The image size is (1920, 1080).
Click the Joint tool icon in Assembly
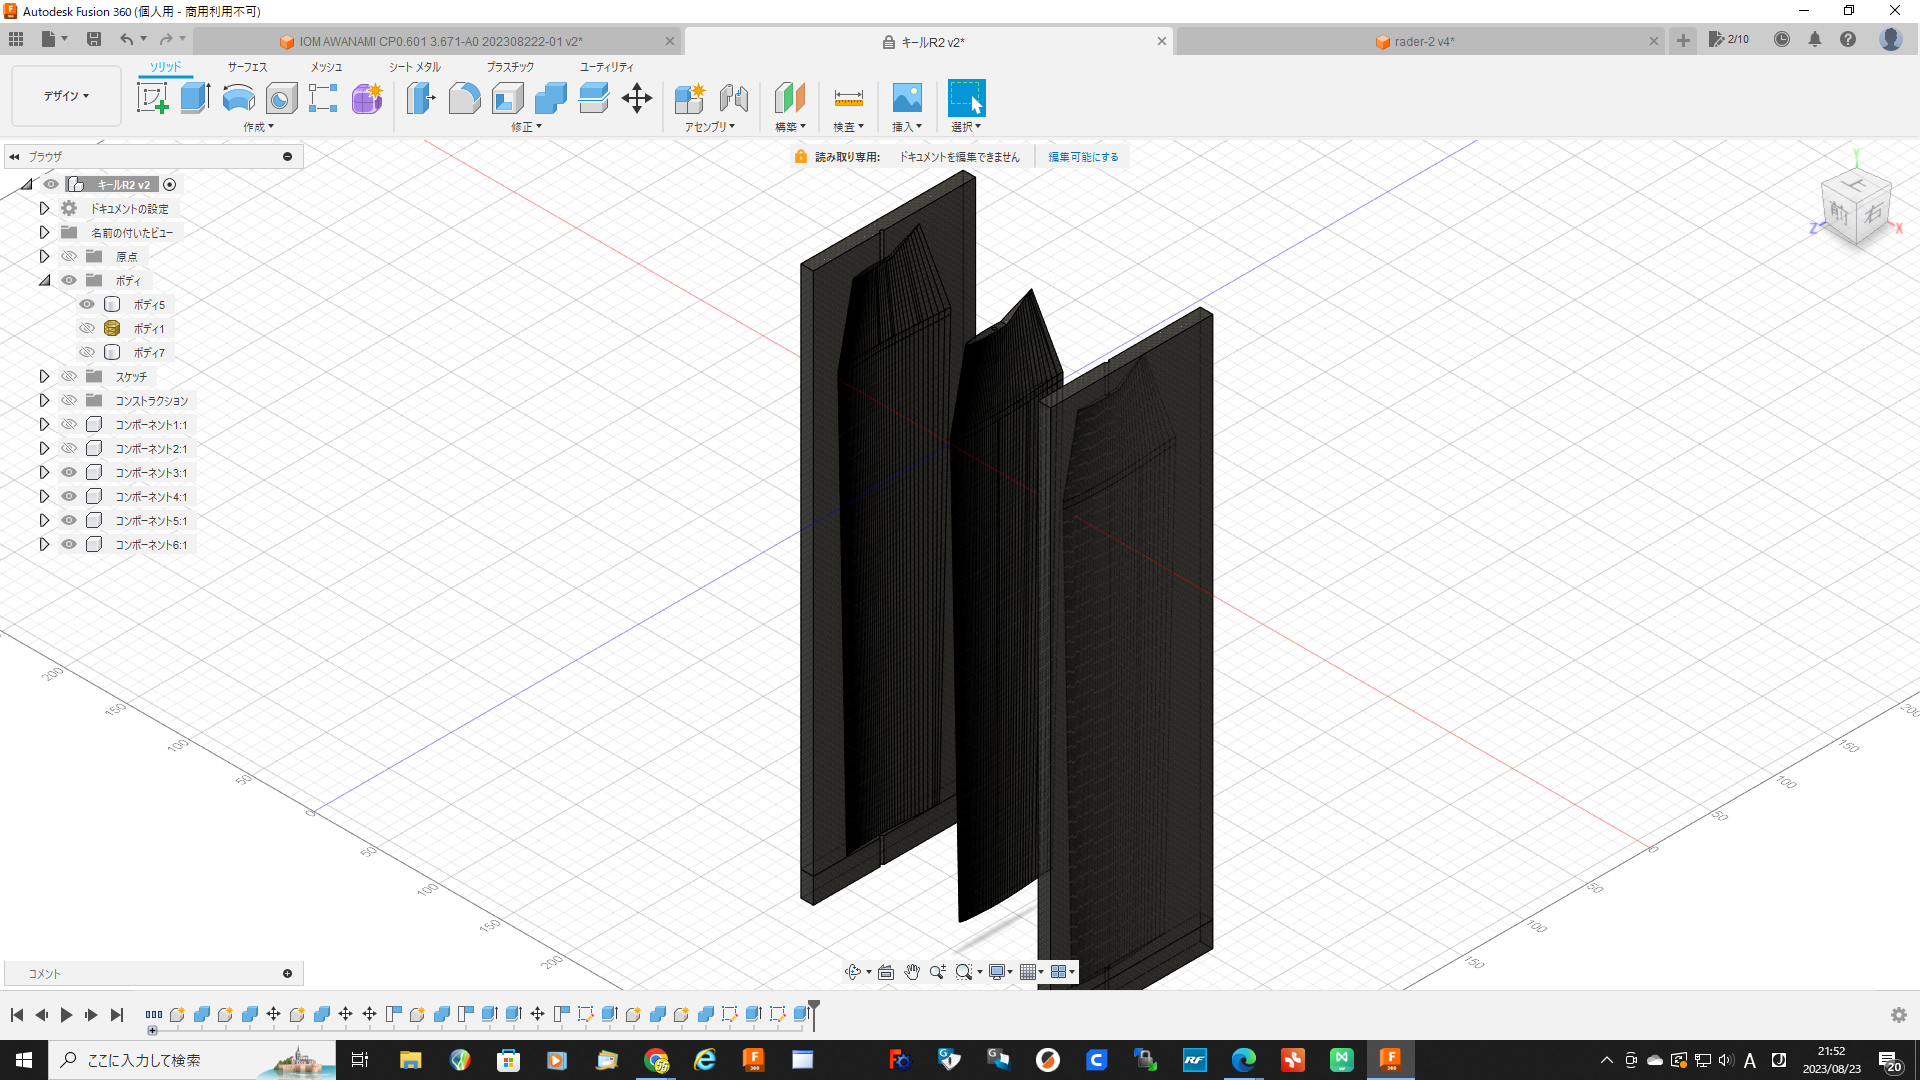[x=733, y=98]
